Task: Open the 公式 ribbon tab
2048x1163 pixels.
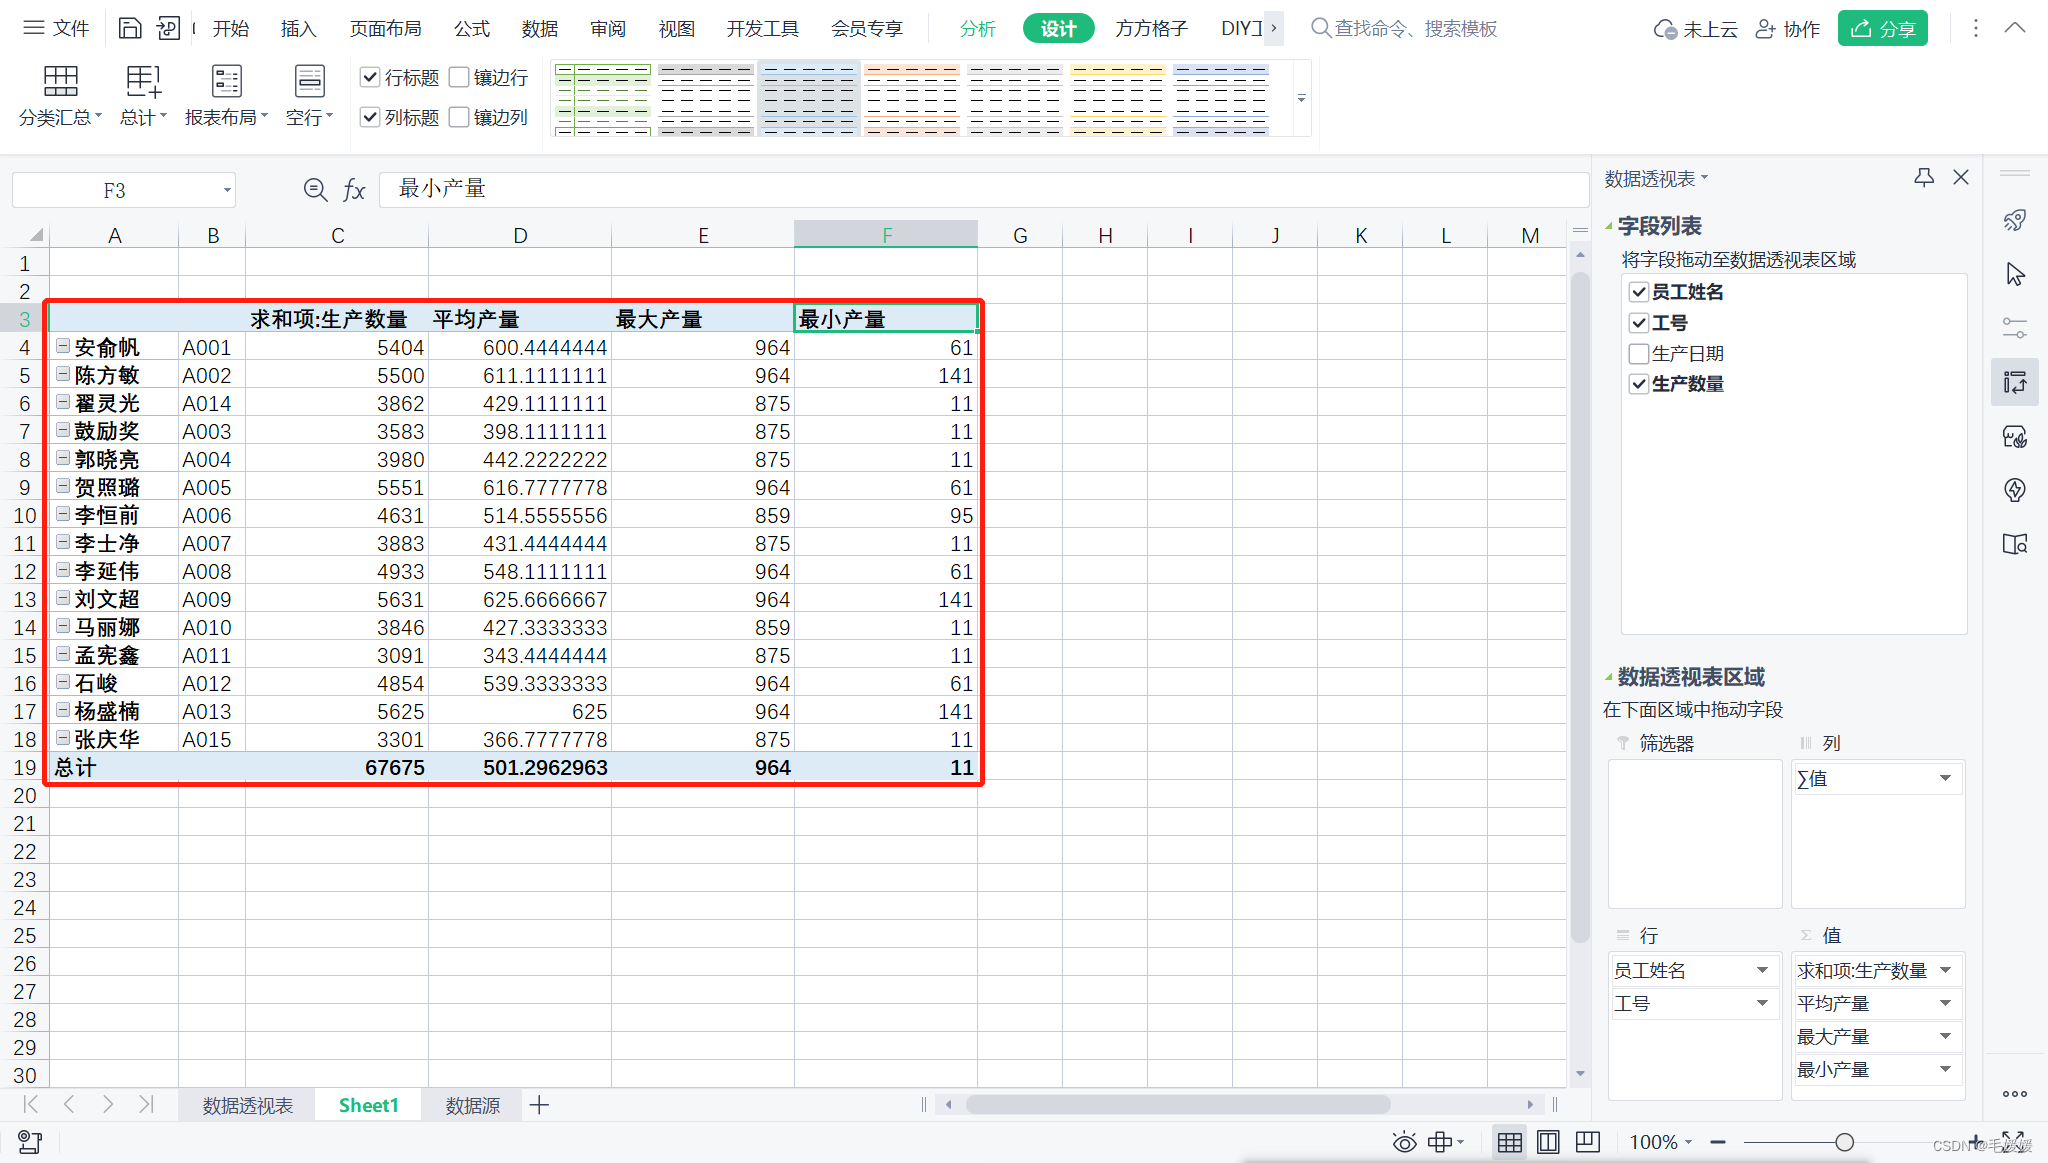Action: click(x=472, y=28)
